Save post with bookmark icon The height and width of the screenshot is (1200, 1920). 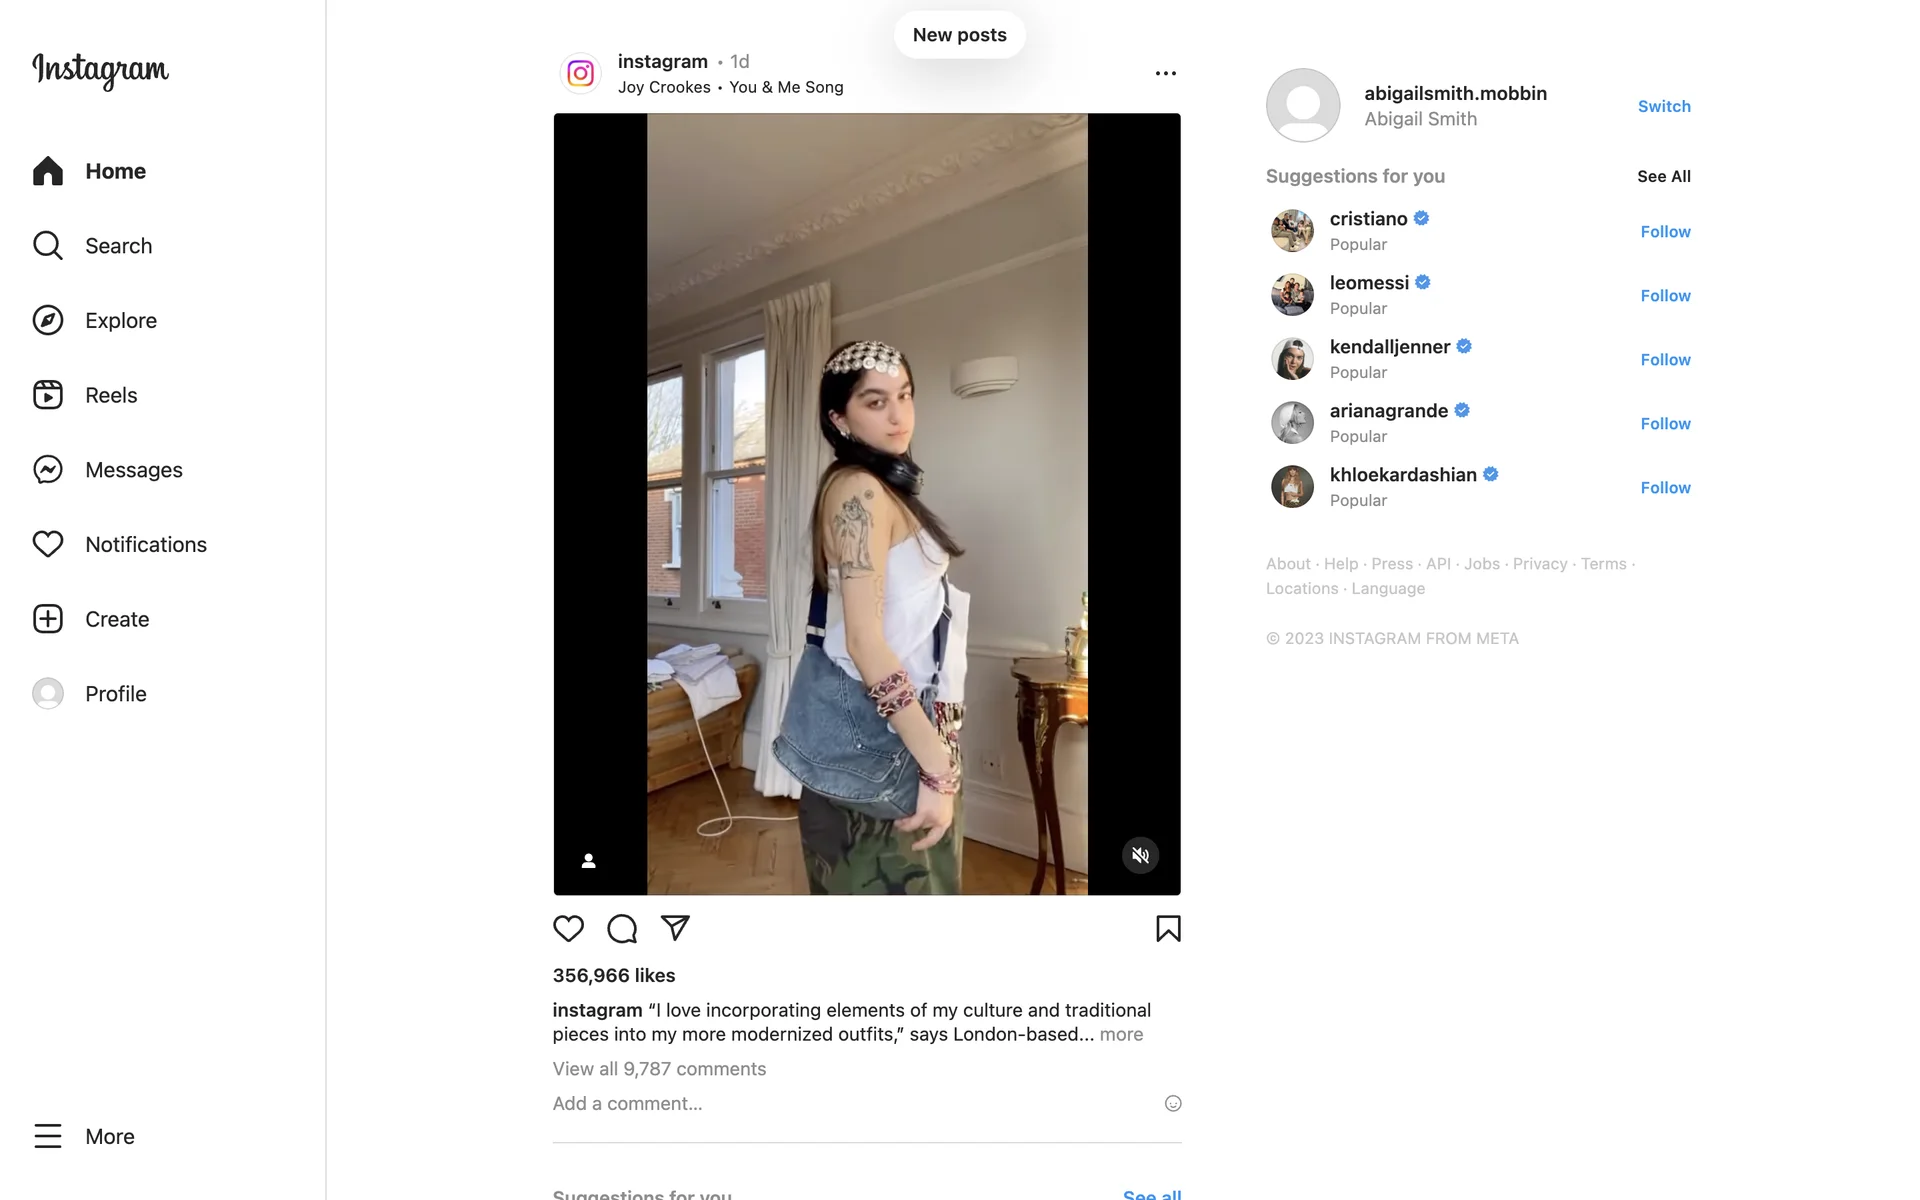point(1168,929)
